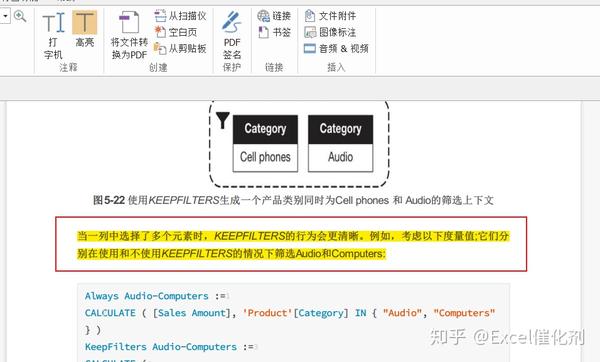Click the code line 'KeepFilters Audio-Computers :='
600x362 pixels.
point(171,347)
